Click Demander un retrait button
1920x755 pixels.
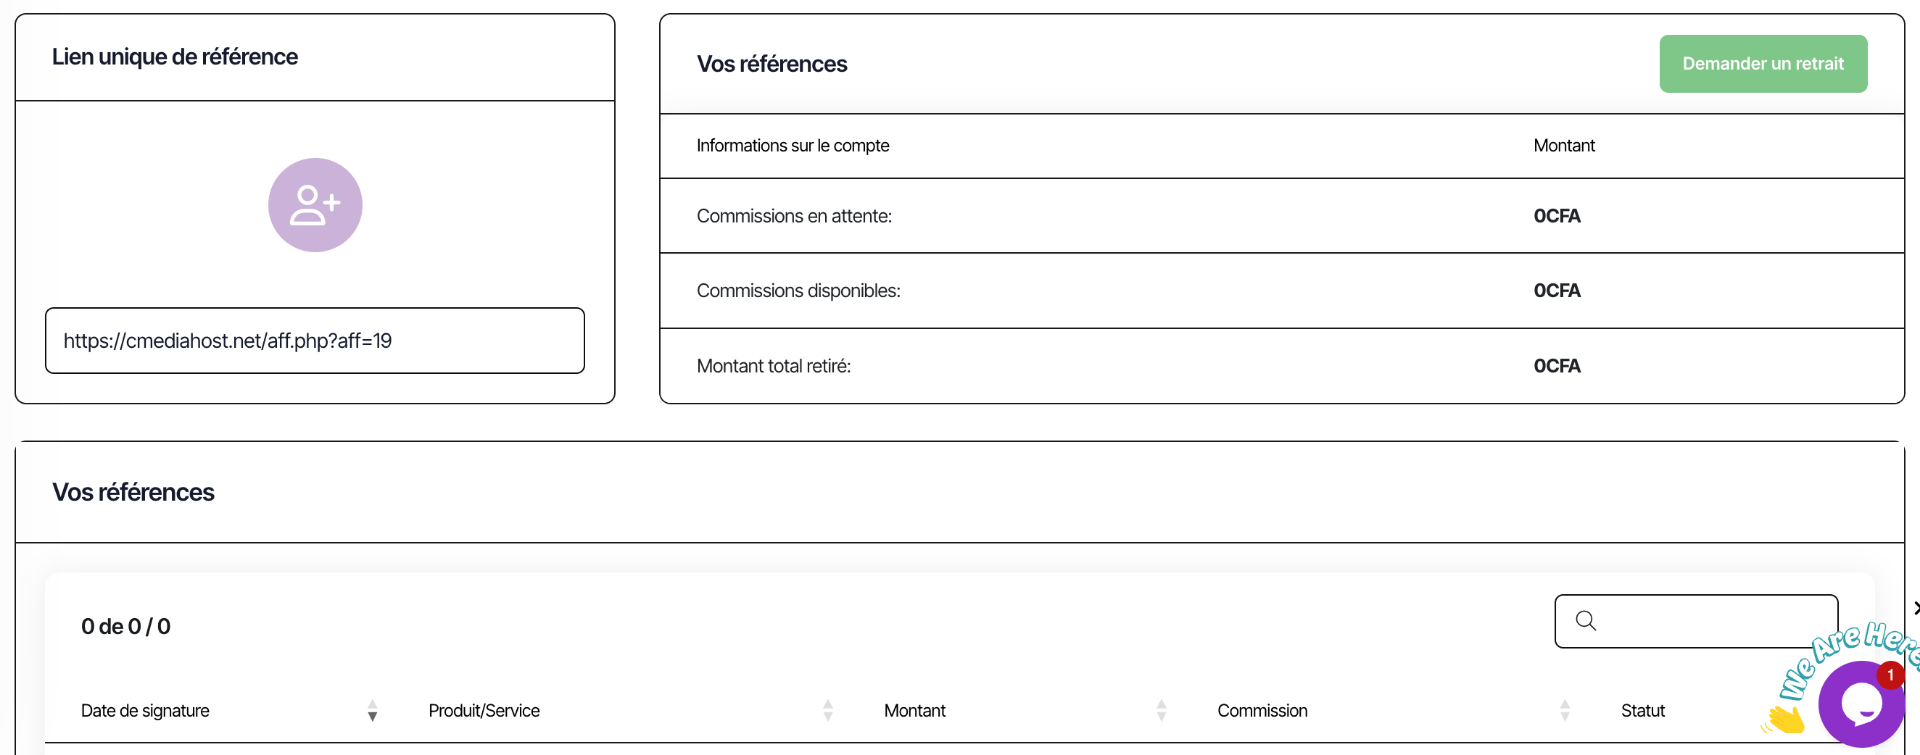click(x=1763, y=64)
